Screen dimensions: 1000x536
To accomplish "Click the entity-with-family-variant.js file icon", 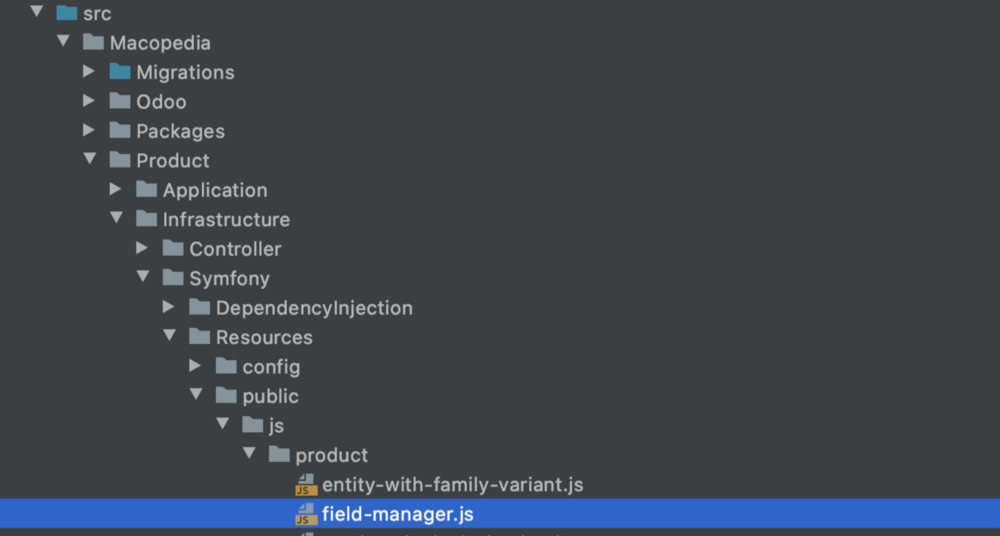I will [x=306, y=485].
